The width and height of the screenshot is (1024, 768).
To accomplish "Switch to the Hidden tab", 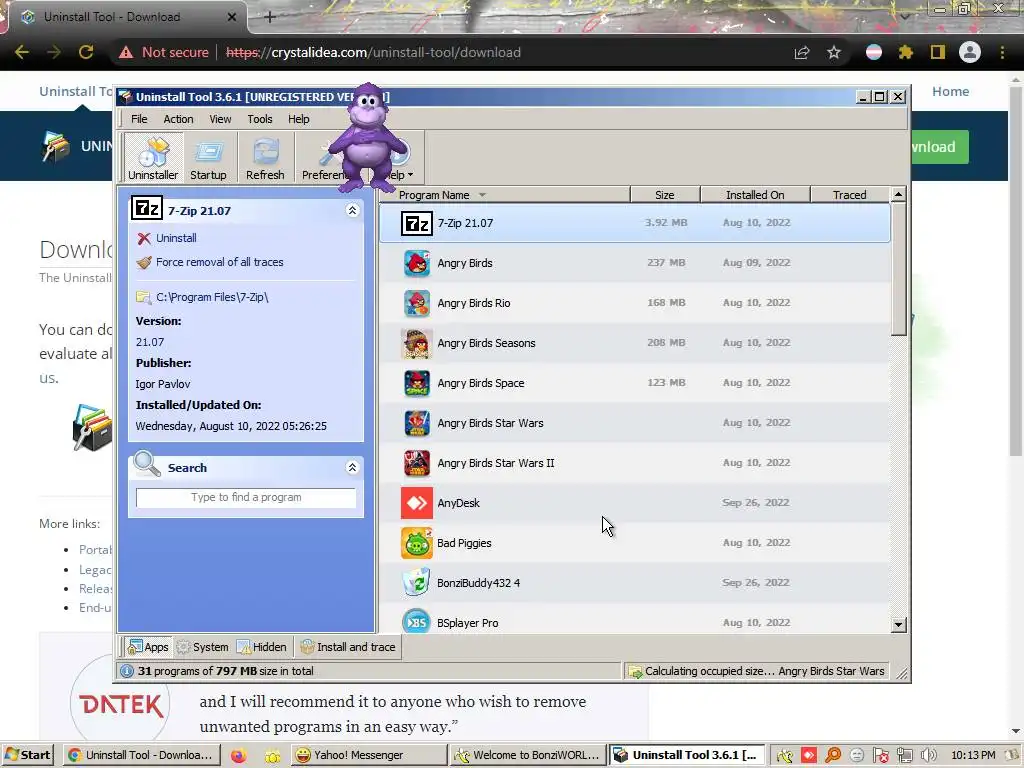I will (262, 647).
